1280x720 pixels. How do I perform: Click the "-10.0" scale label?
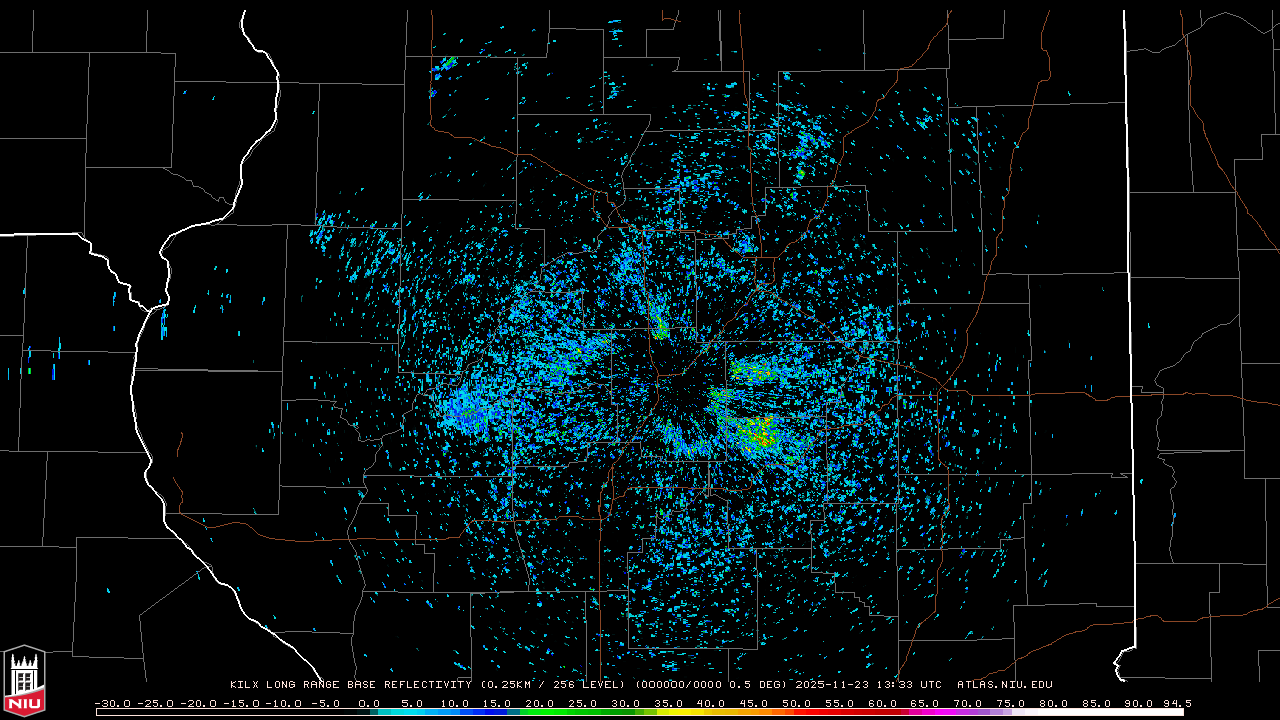click(x=284, y=703)
